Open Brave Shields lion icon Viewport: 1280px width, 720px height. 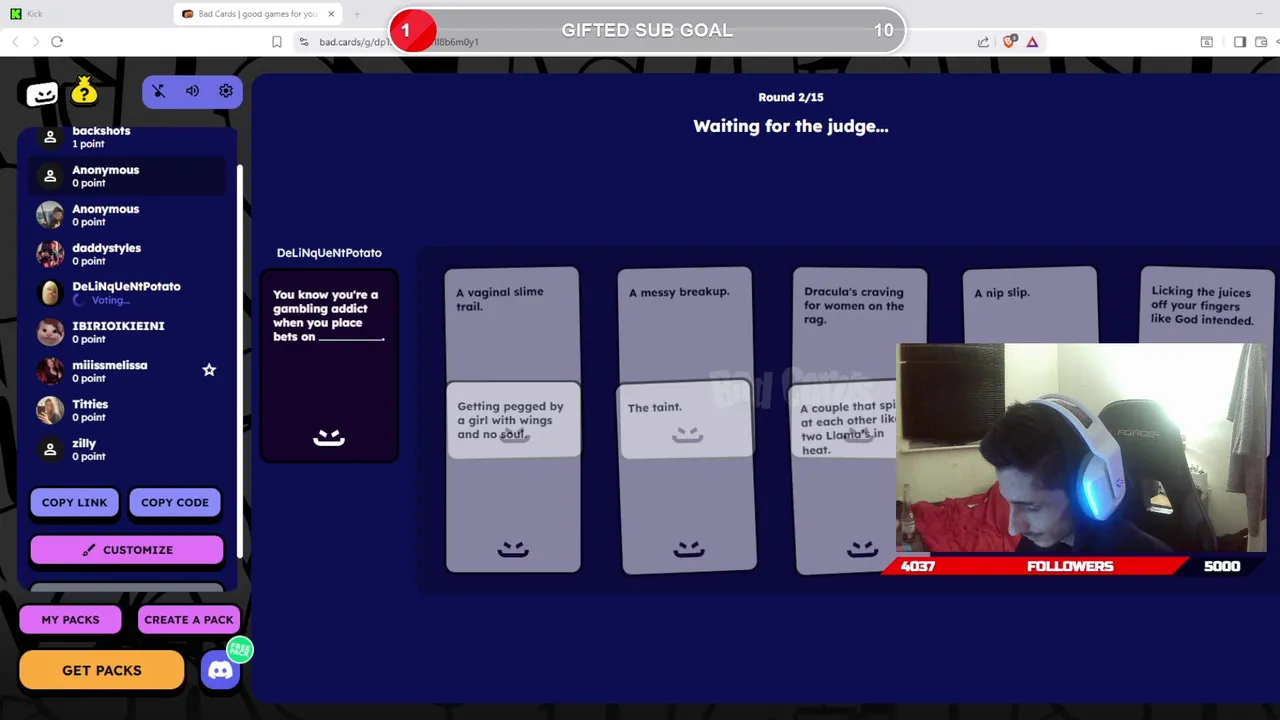(1009, 41)
